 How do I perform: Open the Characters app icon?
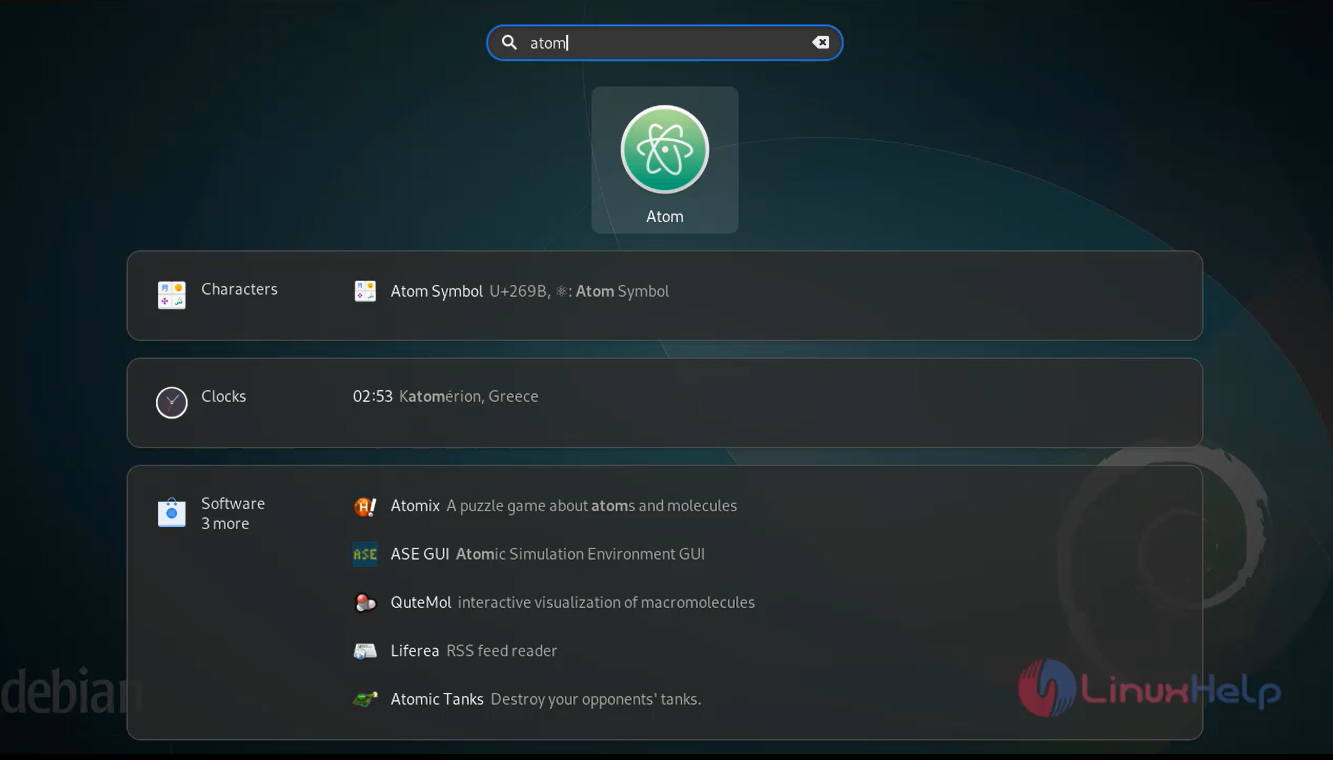click(x=172, y=295)
